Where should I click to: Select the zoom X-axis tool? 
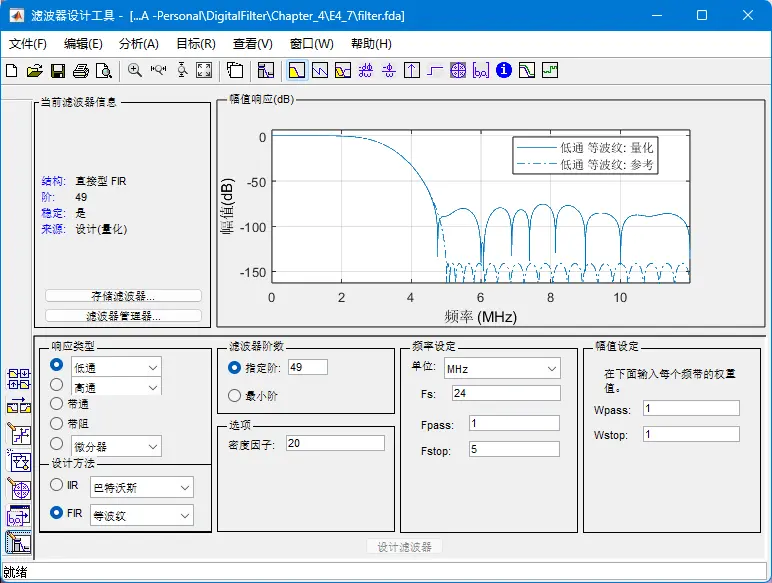[x=158, y=70]
